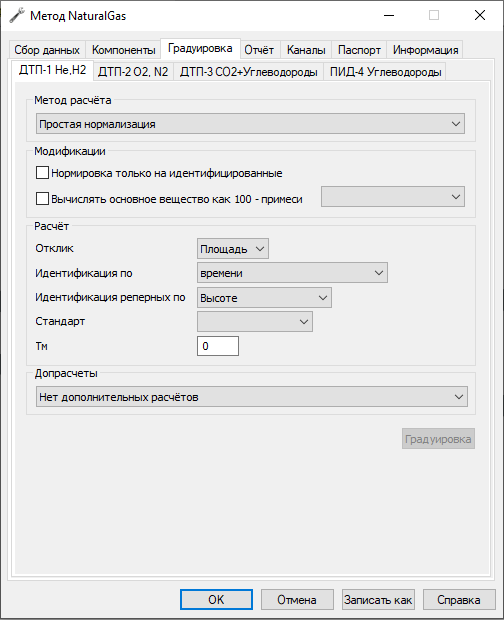Expand the Допрасчеты dropdown
Image resolution: width=504 pixels, height=620 pixels.
(252, 397)
